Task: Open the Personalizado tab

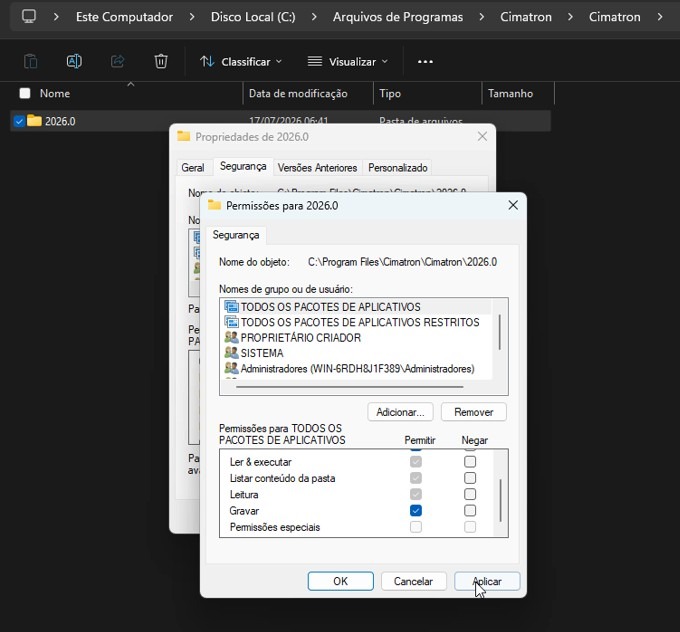Action: (398, 167)
